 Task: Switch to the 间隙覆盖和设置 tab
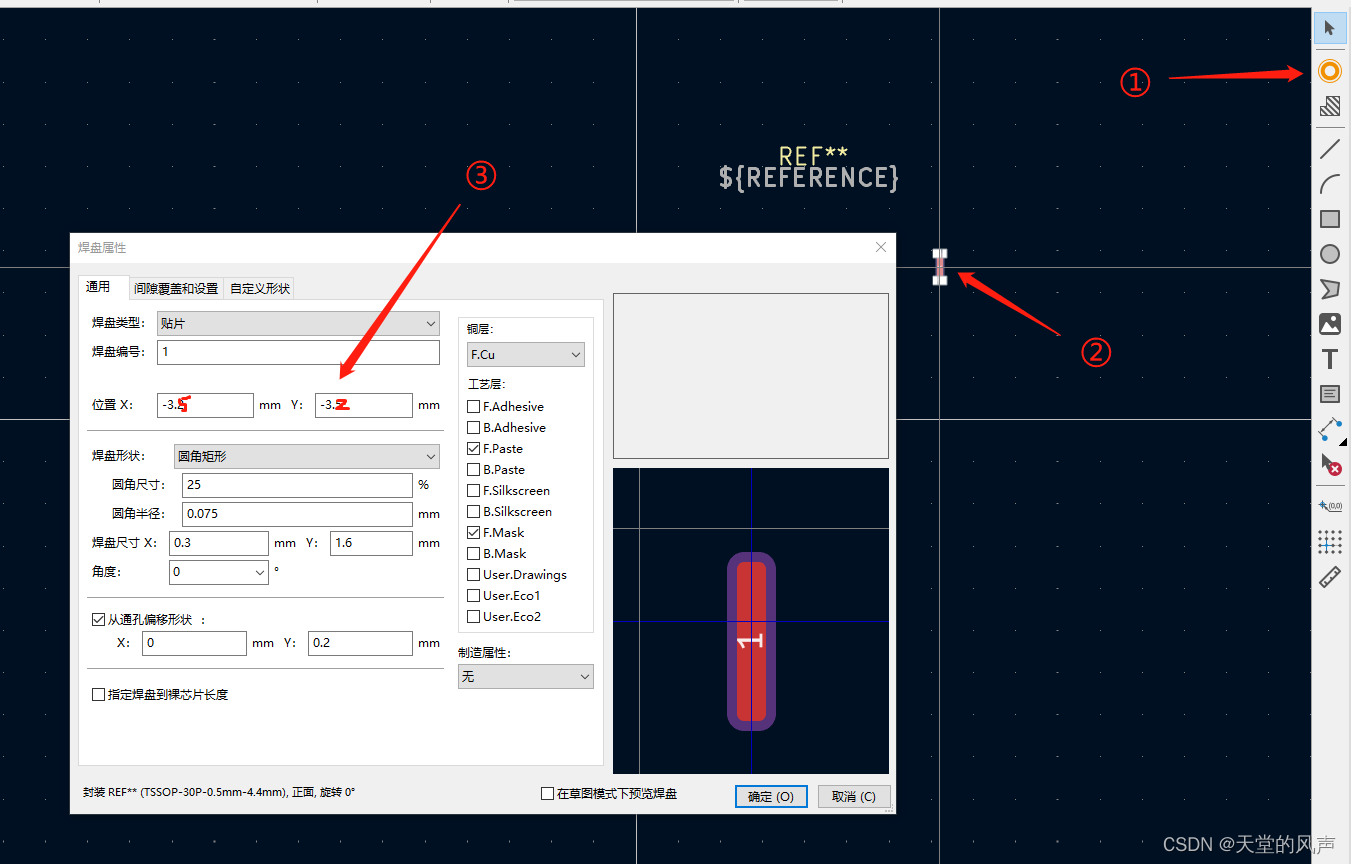tap(176, 288)
